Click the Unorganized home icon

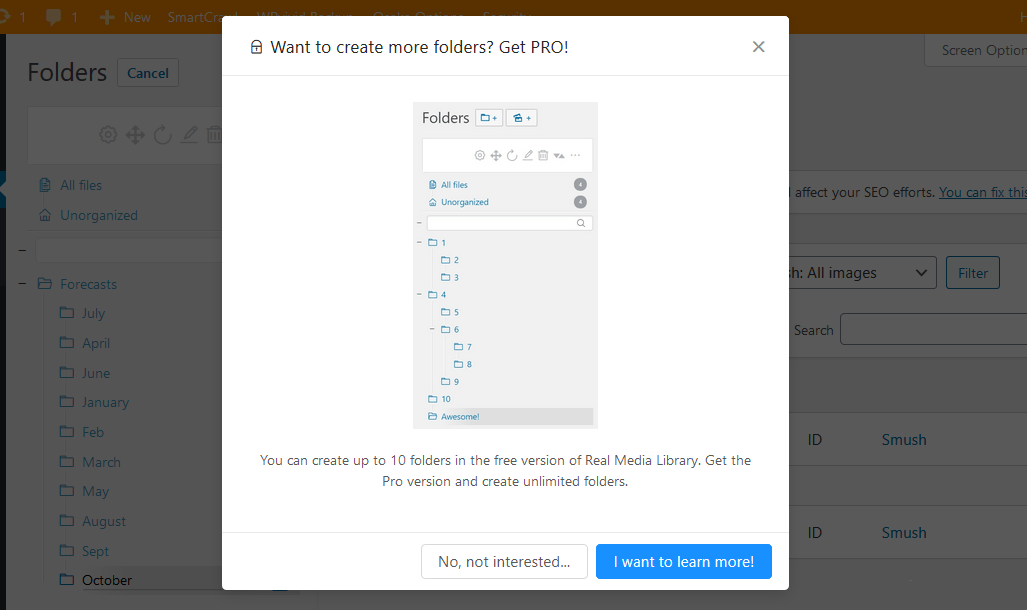click(x=45, y=215)
